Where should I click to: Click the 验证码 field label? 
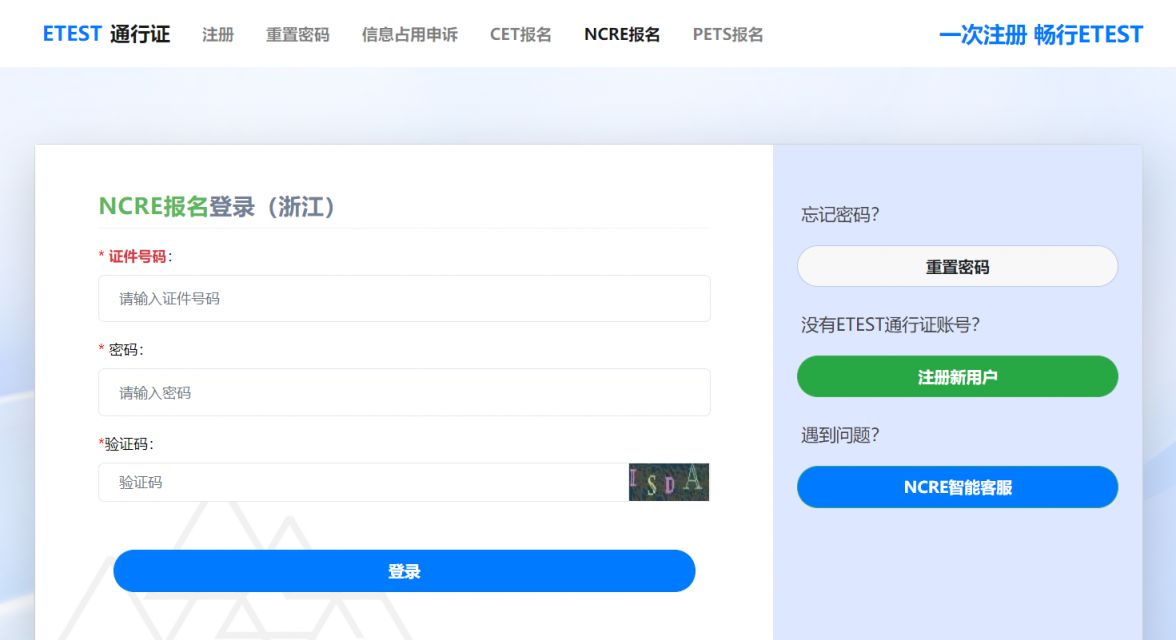click(127, 444)
